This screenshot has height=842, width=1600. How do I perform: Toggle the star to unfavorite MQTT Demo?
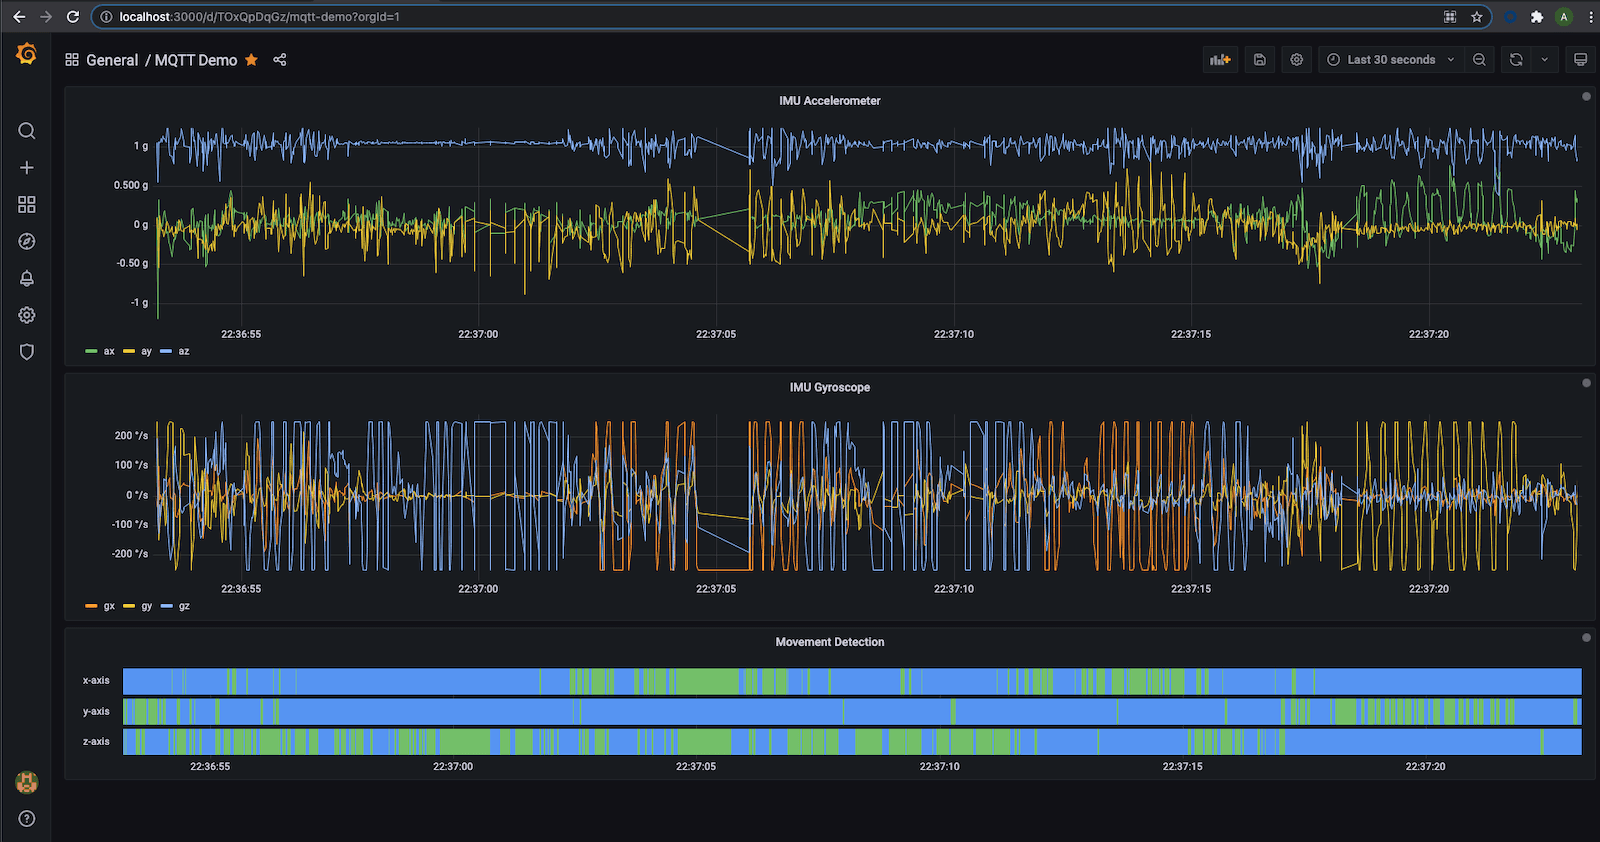pos(252,60)
